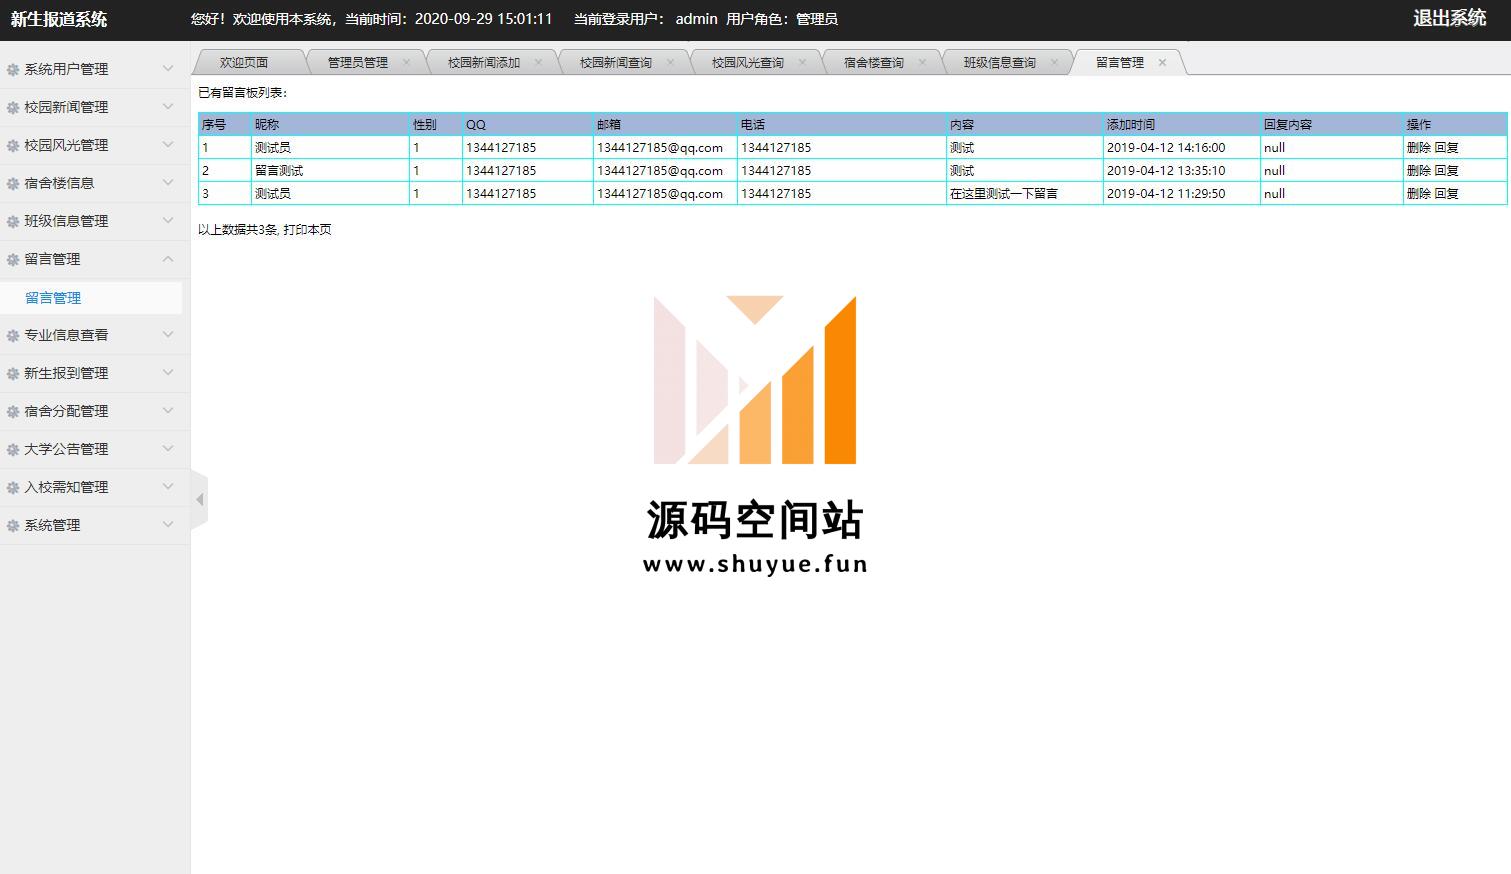The width and height of the screenshot is (1511, 874).
Task: Click gear icon beside 大学公告管理
Action: (13, 449)
